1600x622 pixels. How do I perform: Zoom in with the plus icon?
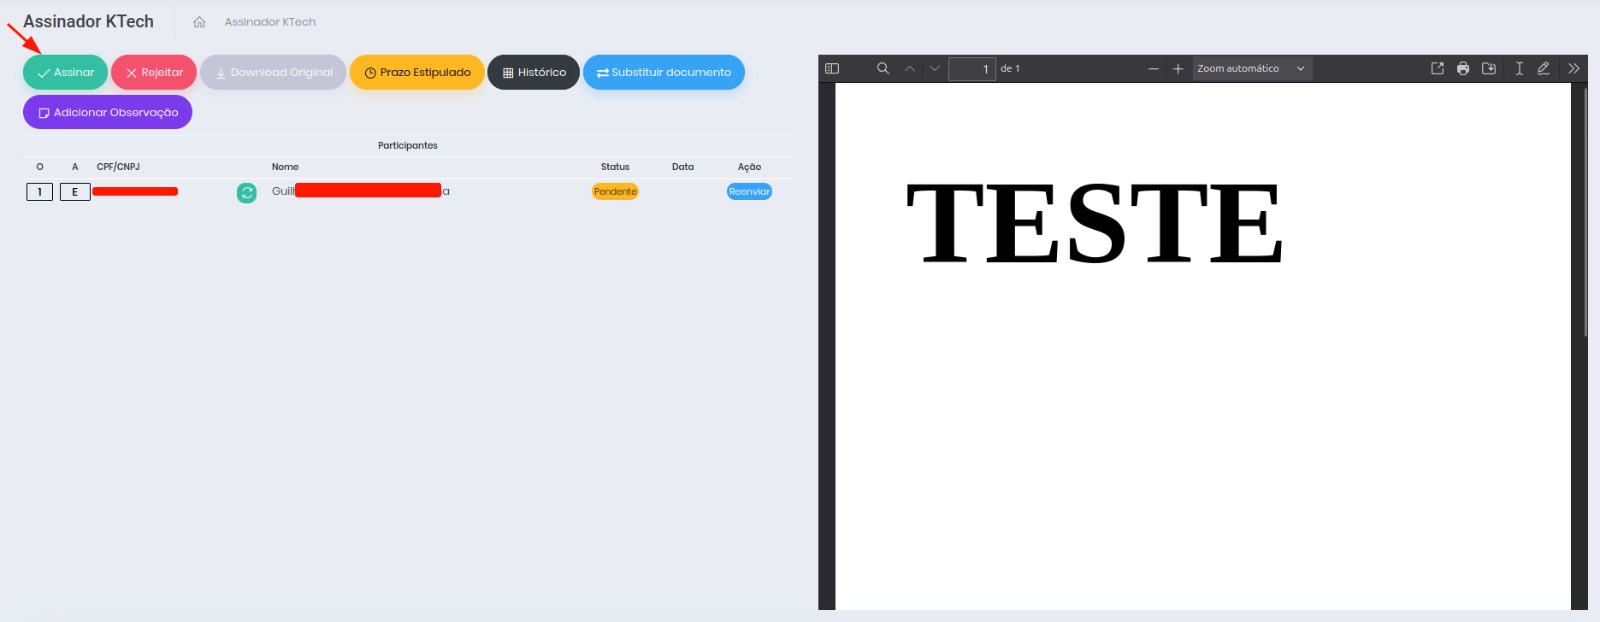point(1178,69)
